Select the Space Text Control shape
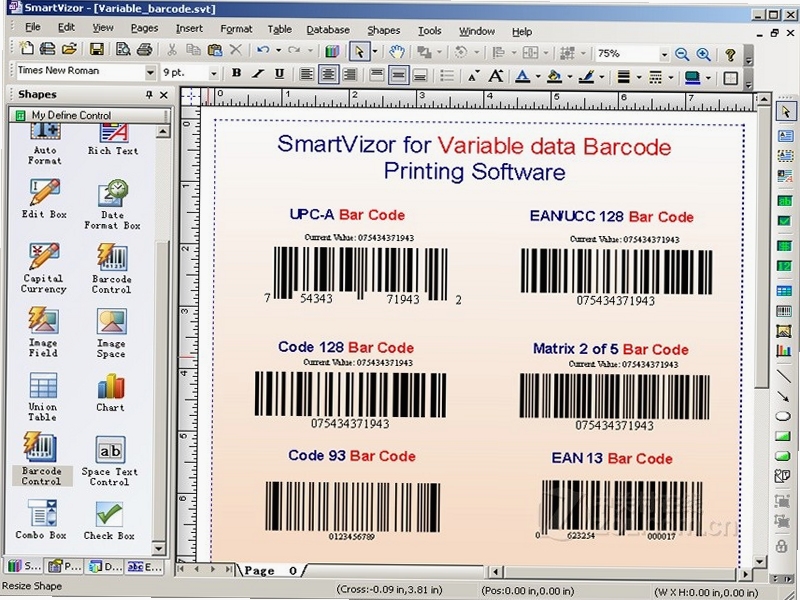Screen dimensions: 800x600 (x=110, y=461)
